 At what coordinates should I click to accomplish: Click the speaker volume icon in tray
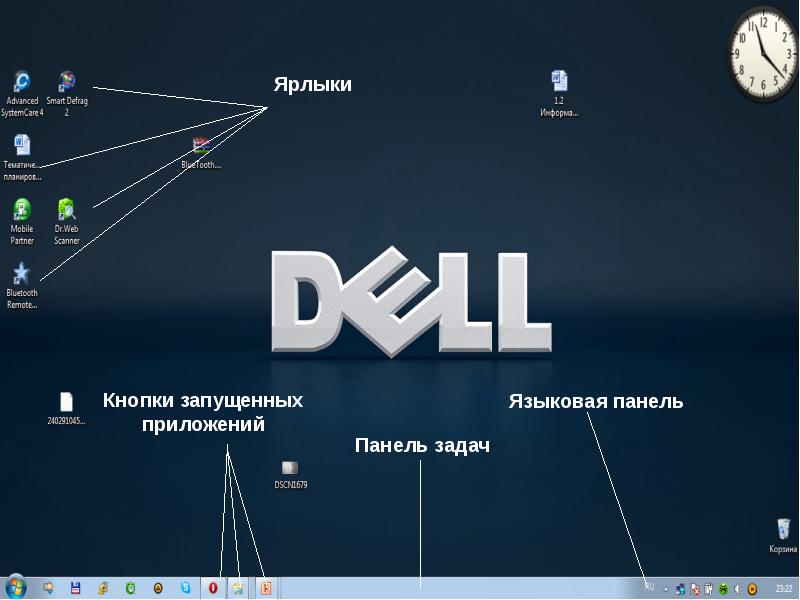point(737,589)
